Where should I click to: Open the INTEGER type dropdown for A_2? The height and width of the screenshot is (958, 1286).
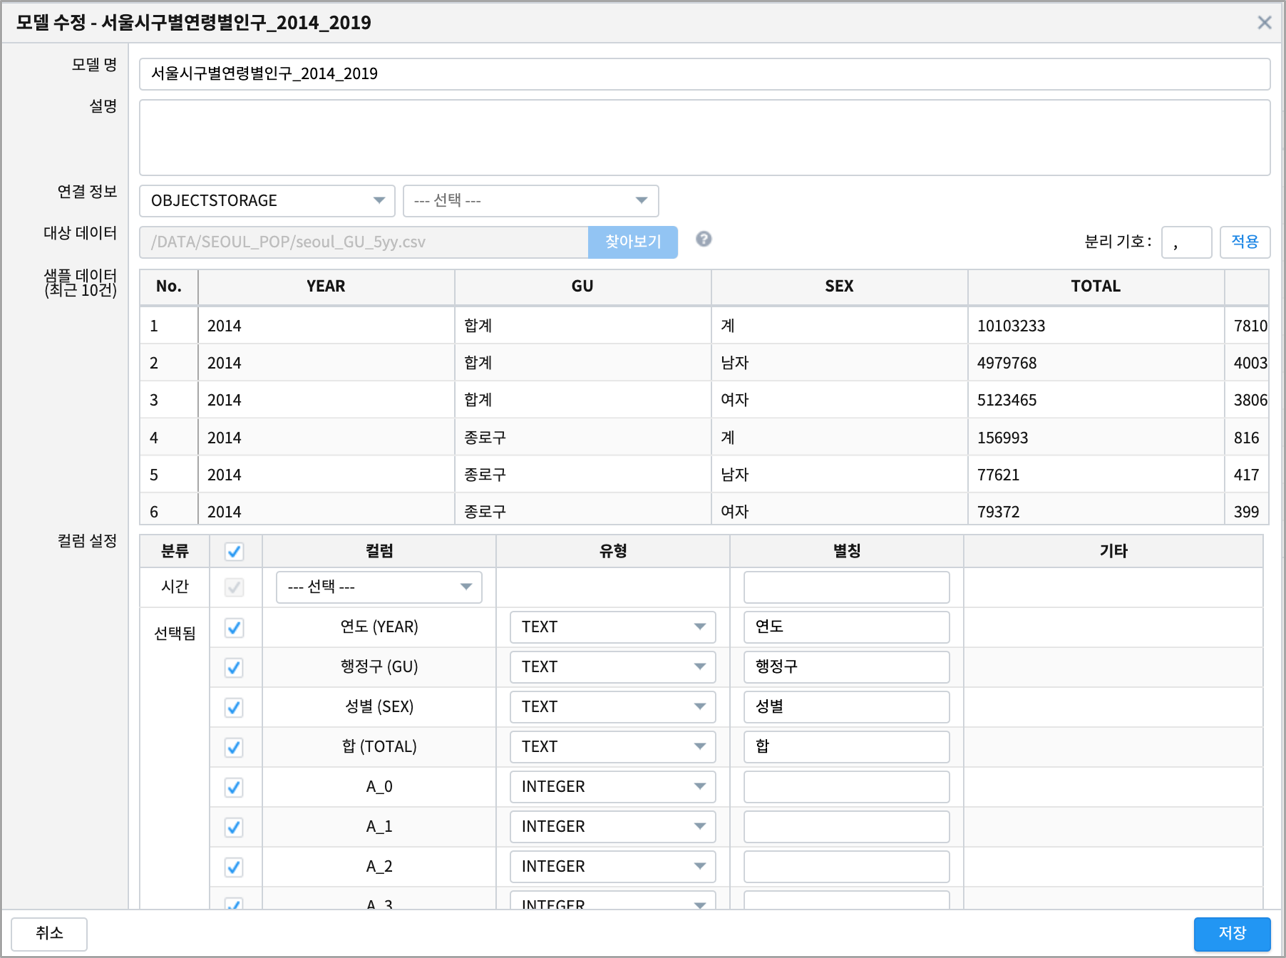point(612,867)
